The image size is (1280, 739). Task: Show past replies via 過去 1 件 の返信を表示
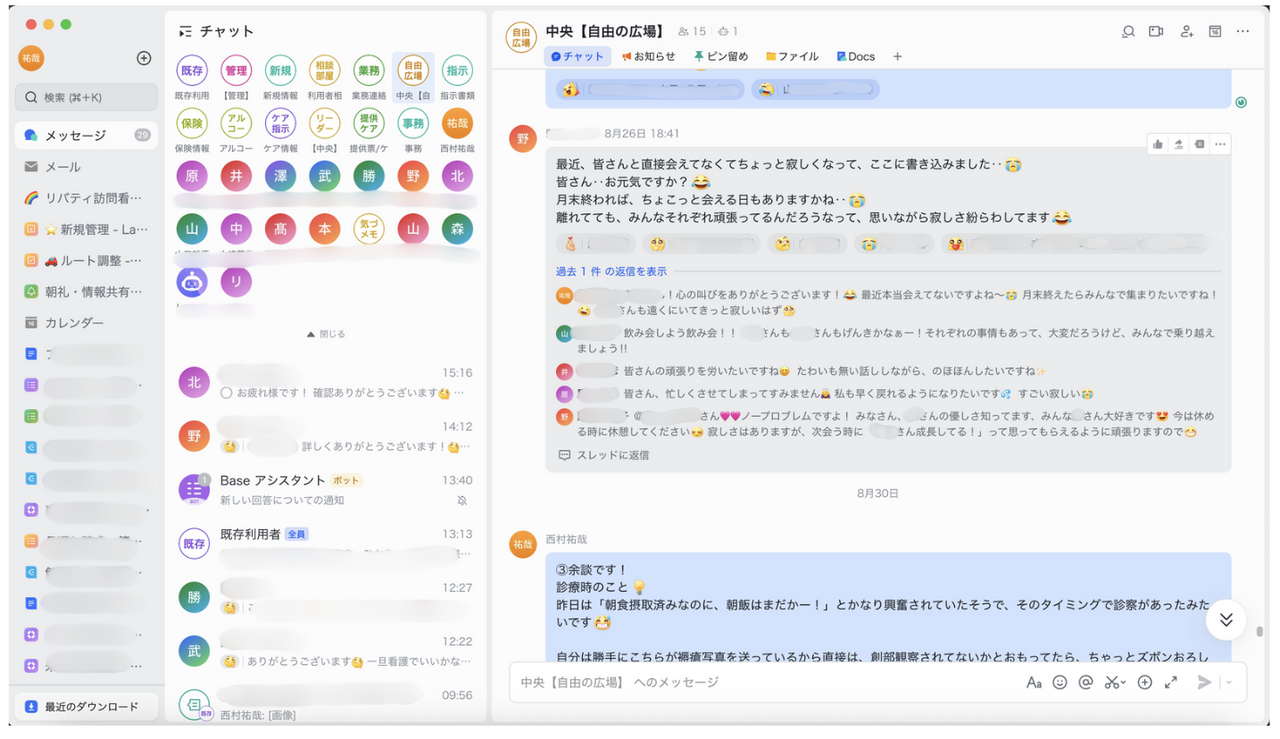pyautogui.click(x=611, y=271)
